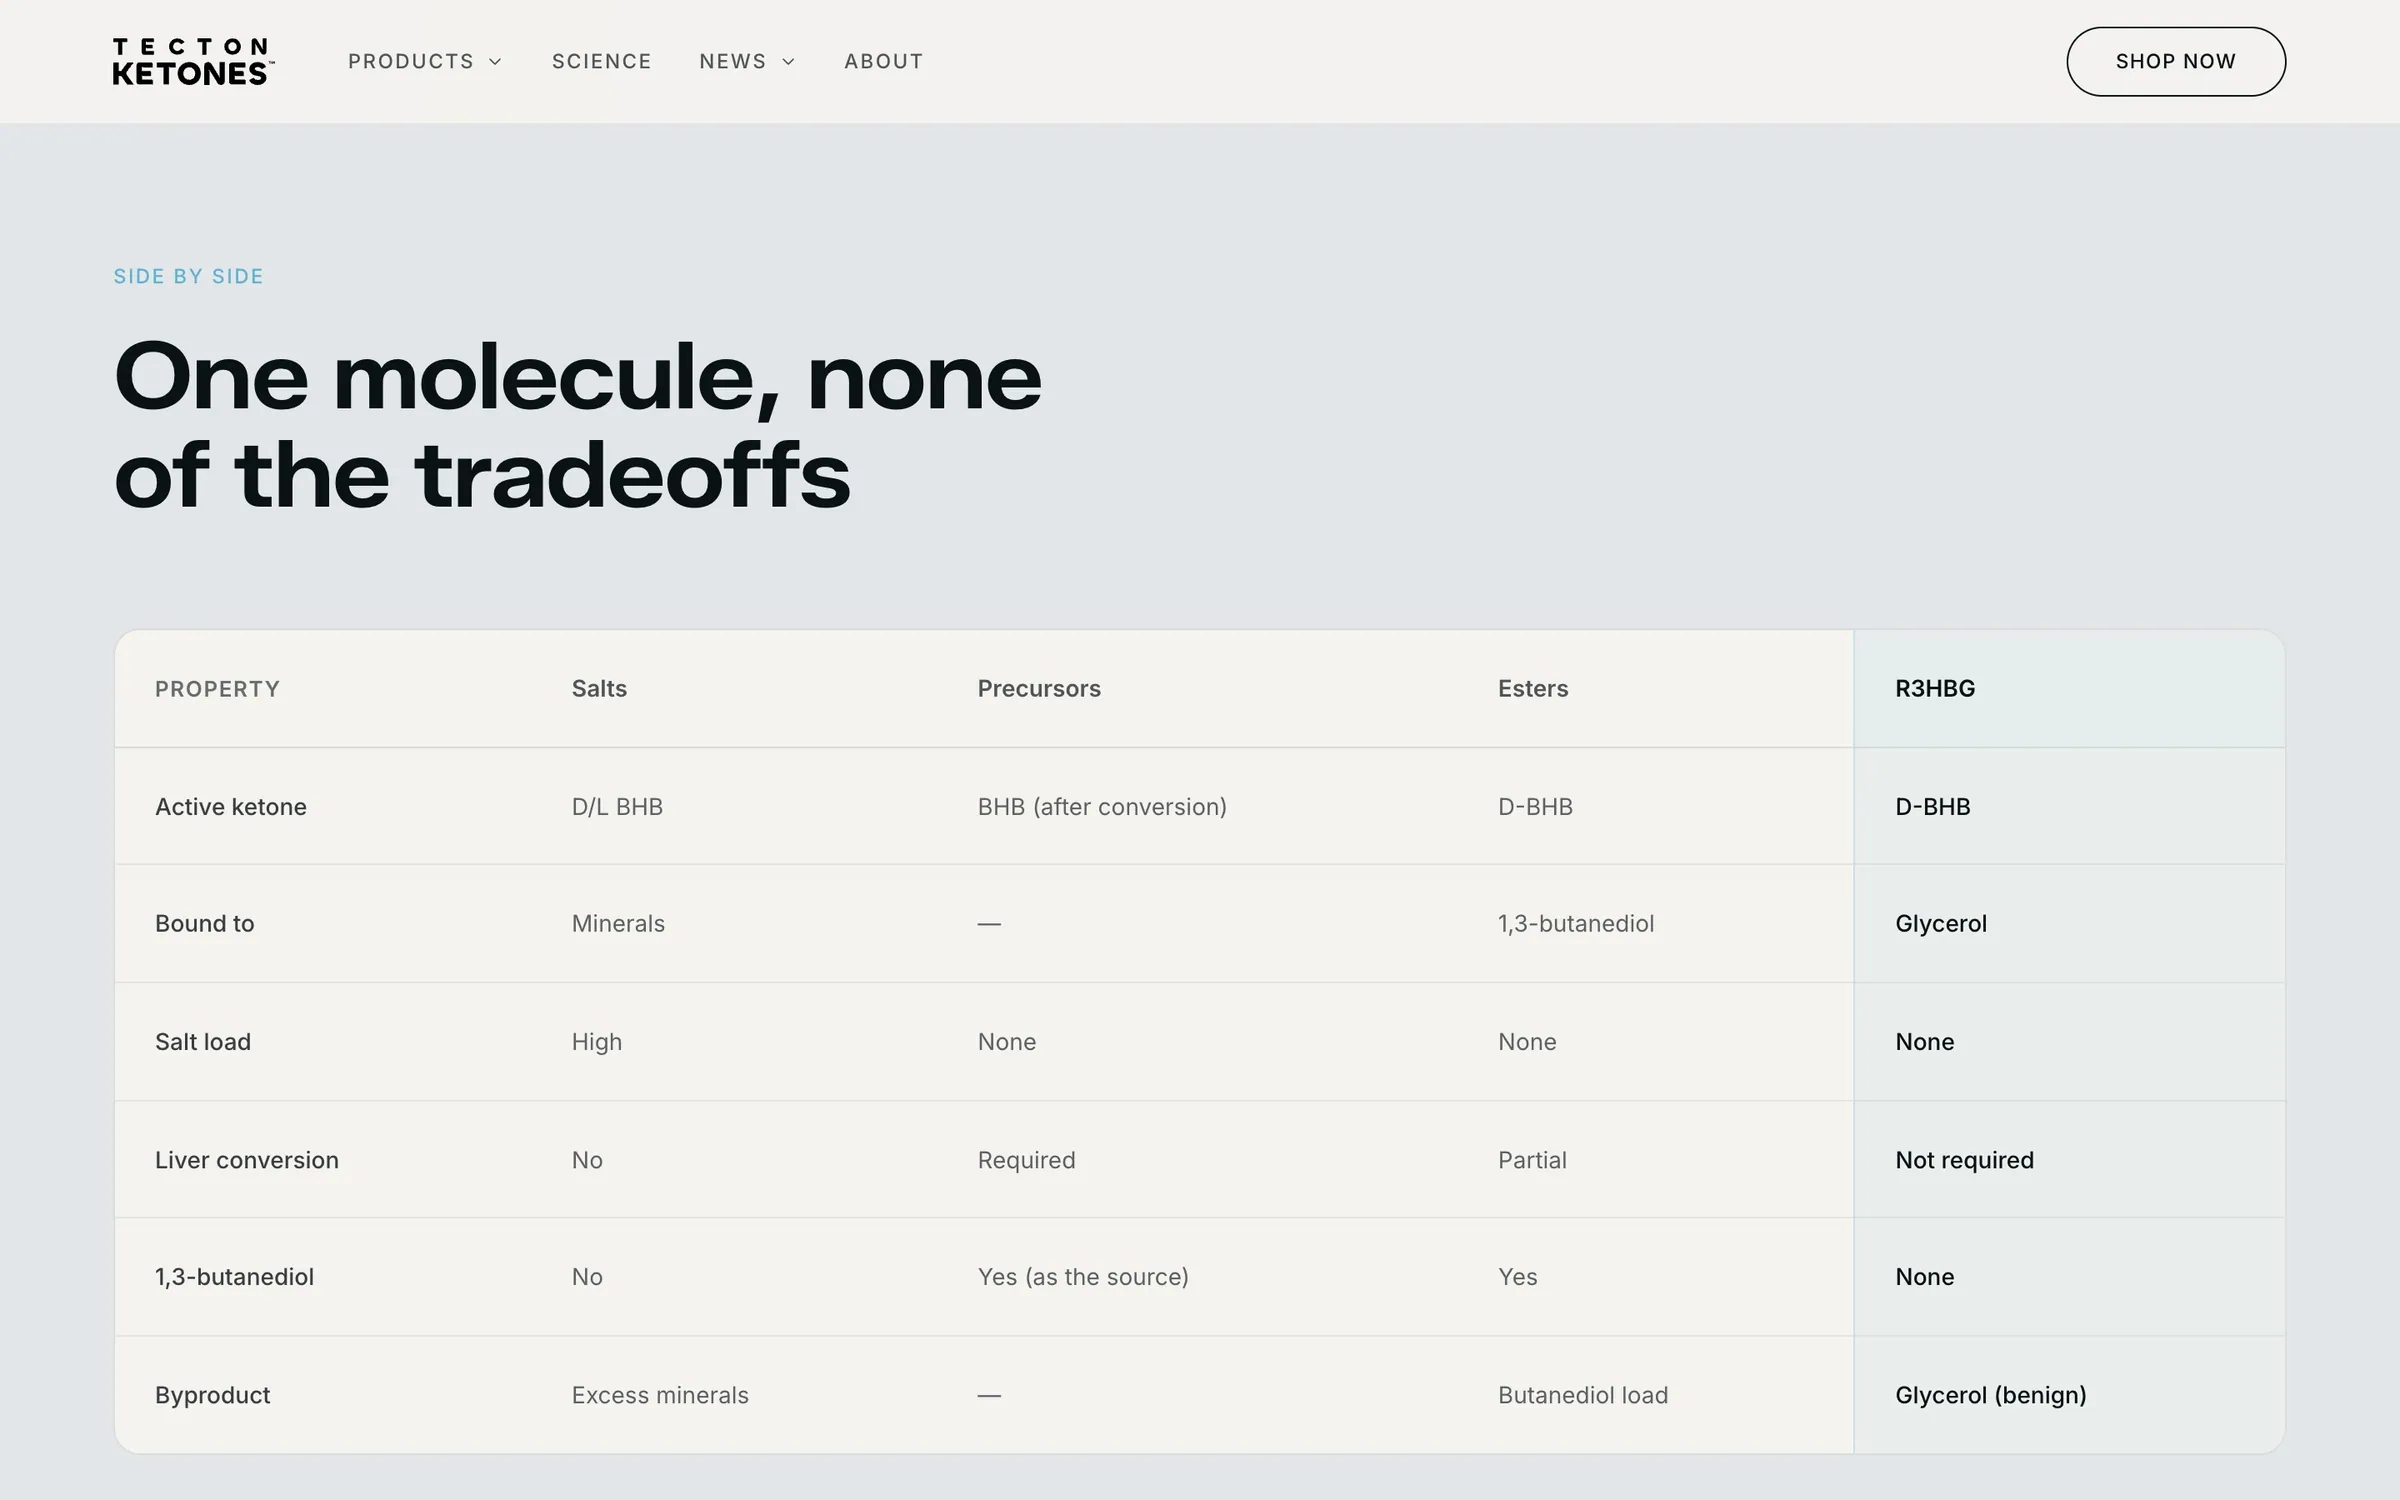This screenshot has width=2400, height=1500.
Task: Open the About page
Action: coord(883,61)
